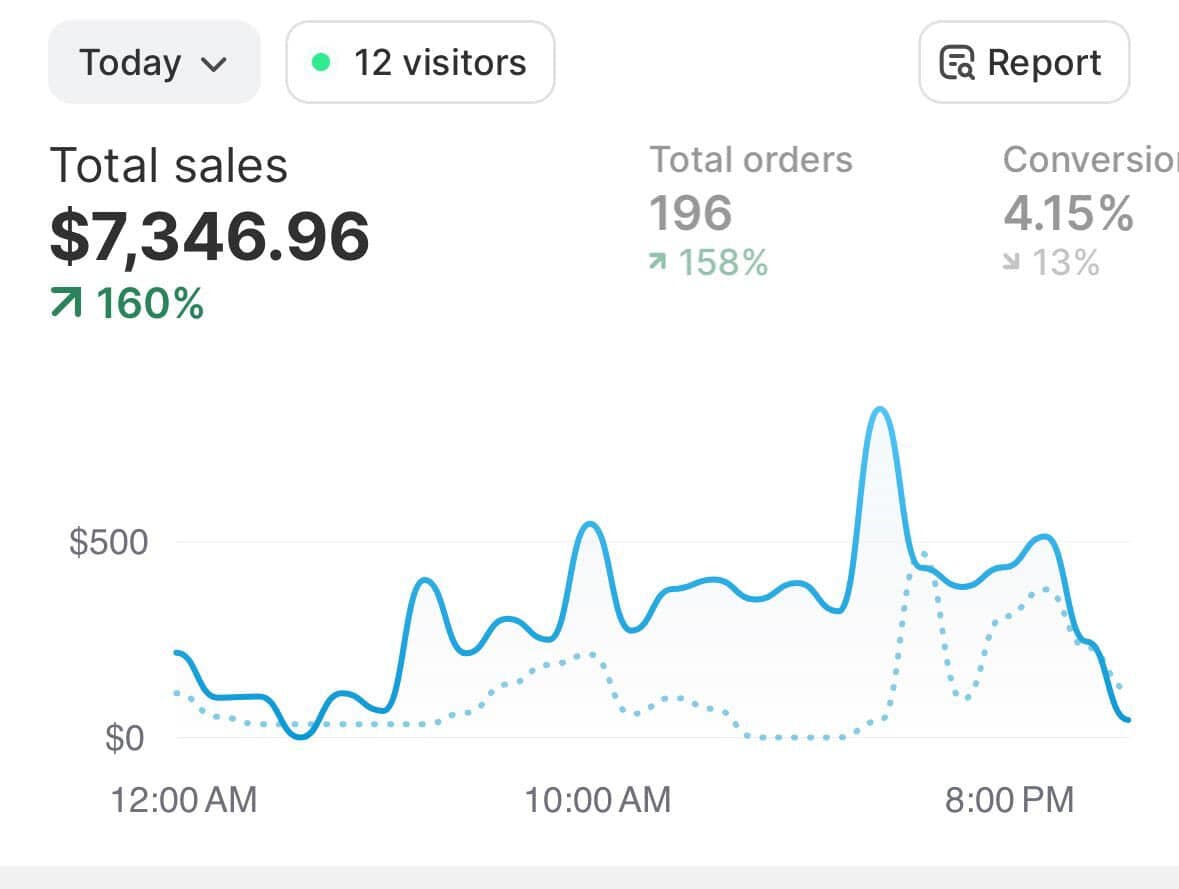1179x889 pixels.
Task: Tap the 4.15% conversion value
Action: (x=1068, y=213)
